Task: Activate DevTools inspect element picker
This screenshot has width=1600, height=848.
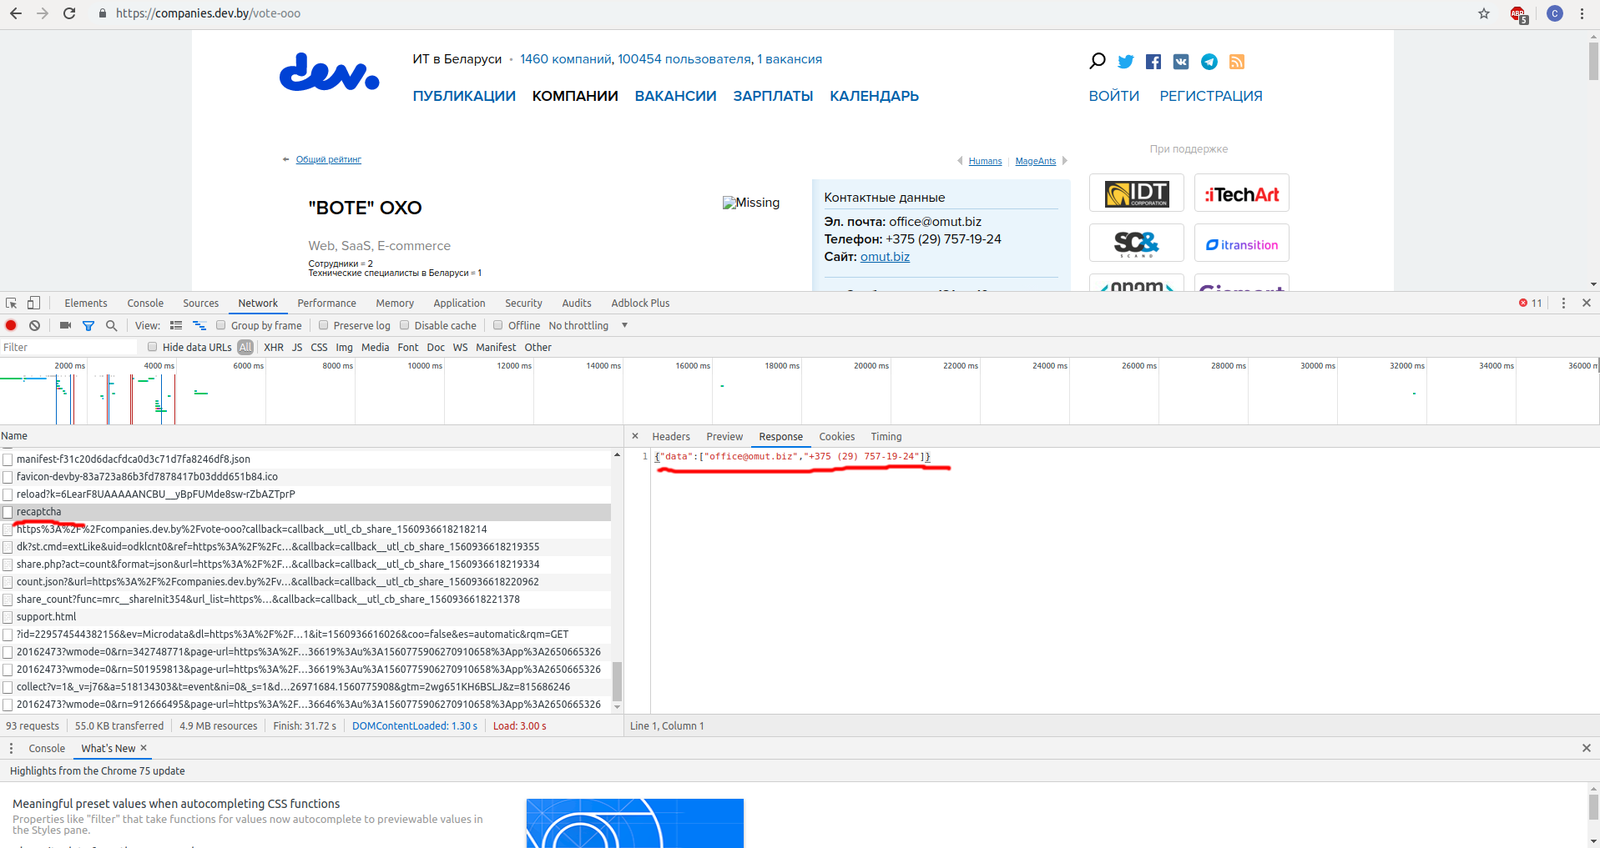Action: [x=11, y=303]
